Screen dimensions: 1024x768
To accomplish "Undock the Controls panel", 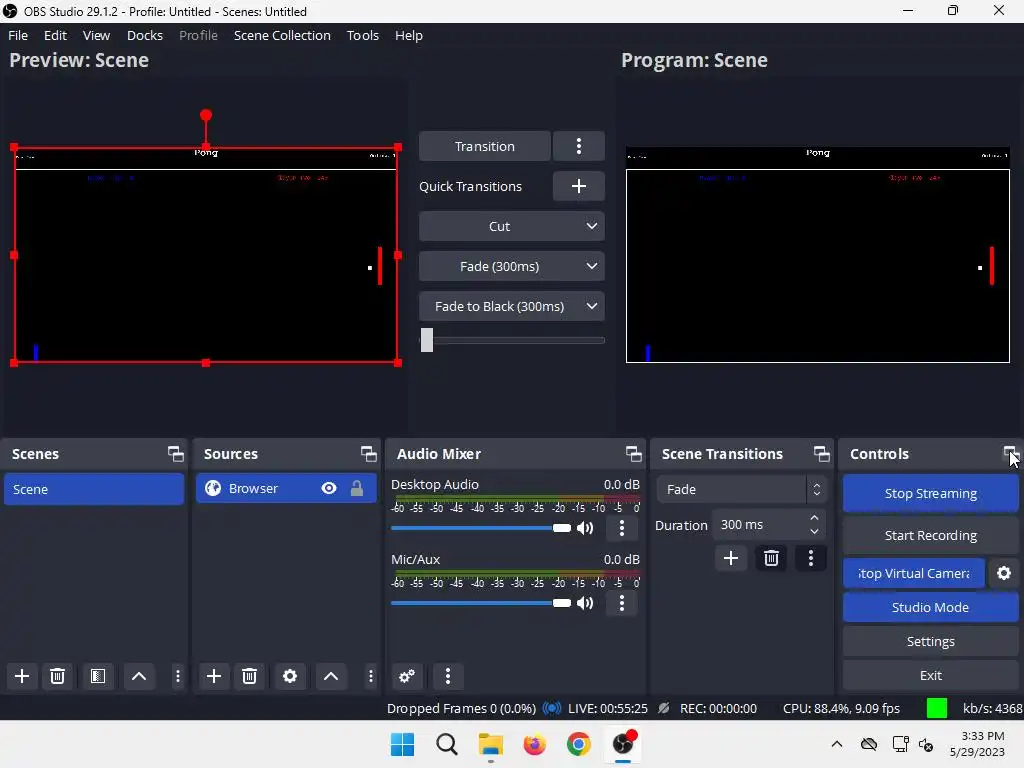I will click(x=1010, y=454).
